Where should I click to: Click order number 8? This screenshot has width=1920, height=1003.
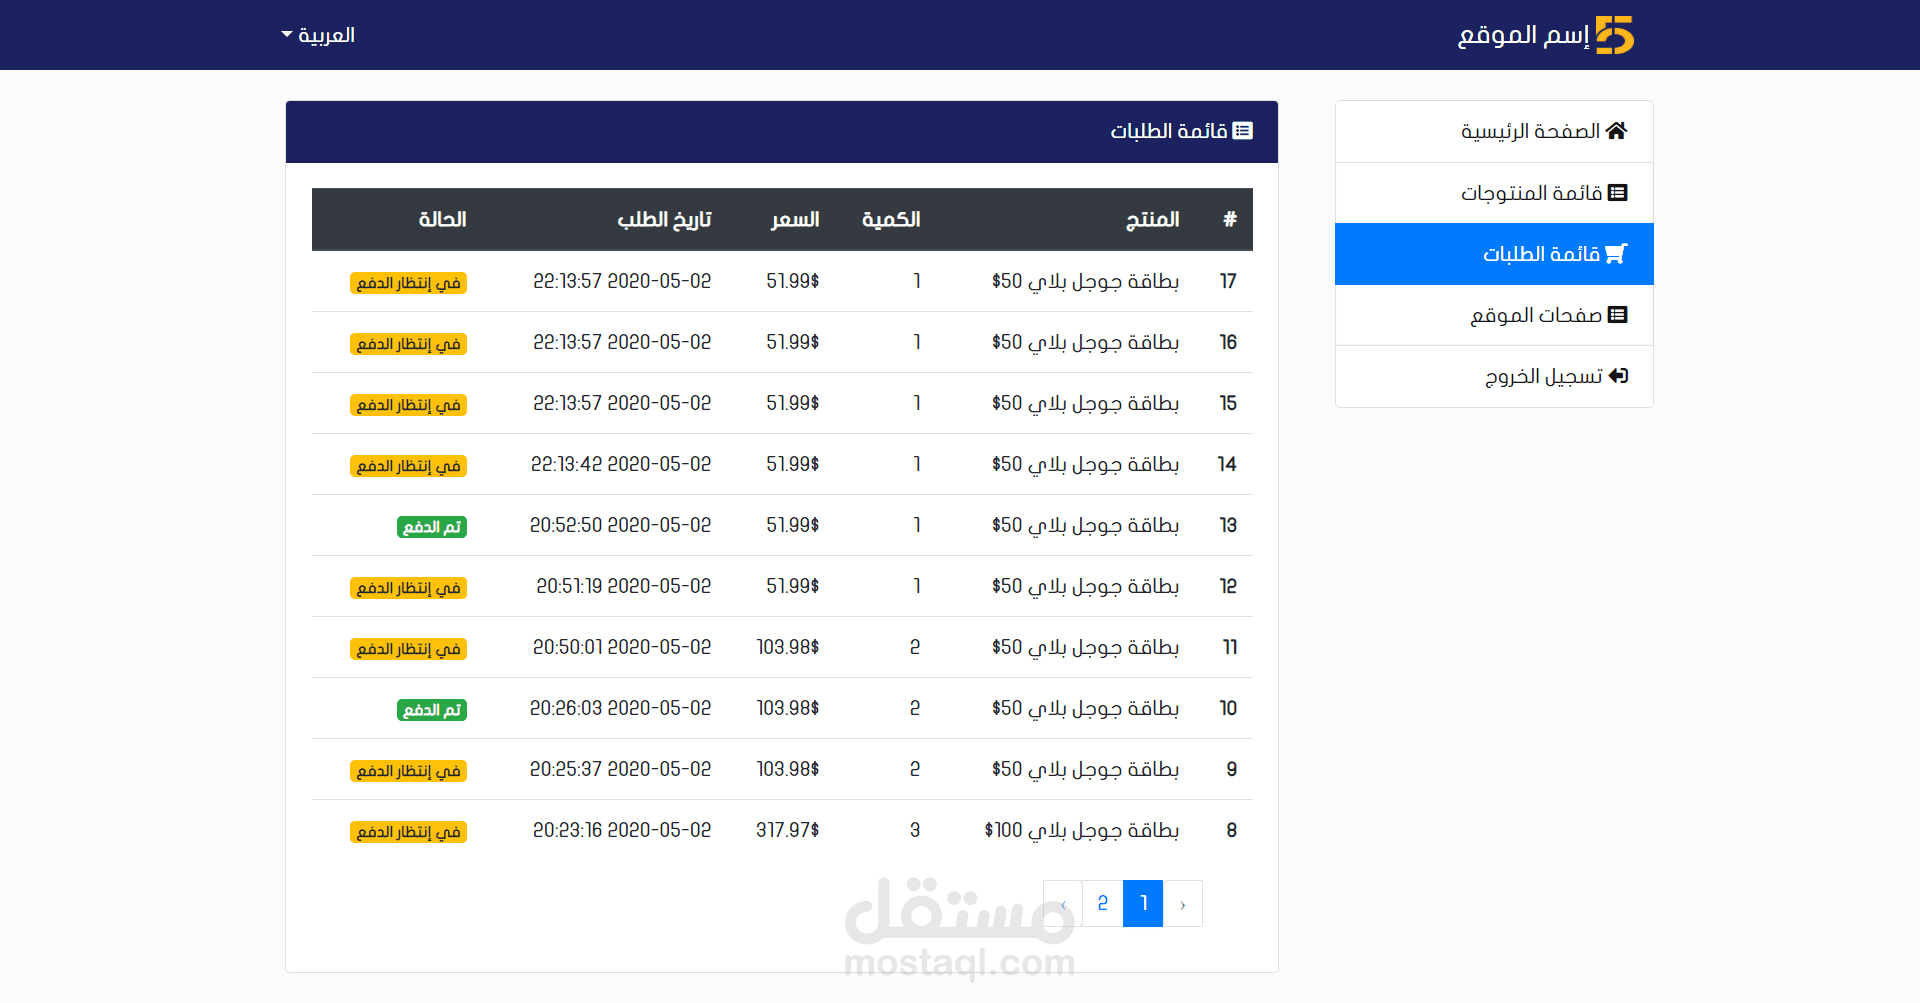(1232, 830)
